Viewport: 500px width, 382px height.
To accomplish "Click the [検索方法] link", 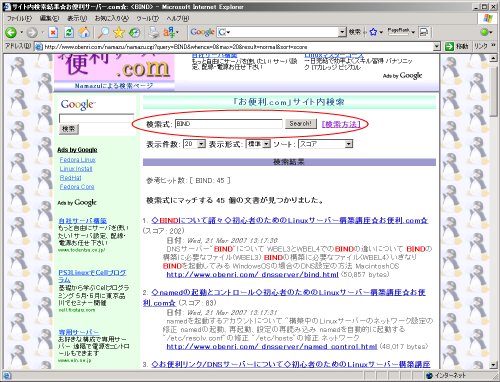I will point(341,124).
